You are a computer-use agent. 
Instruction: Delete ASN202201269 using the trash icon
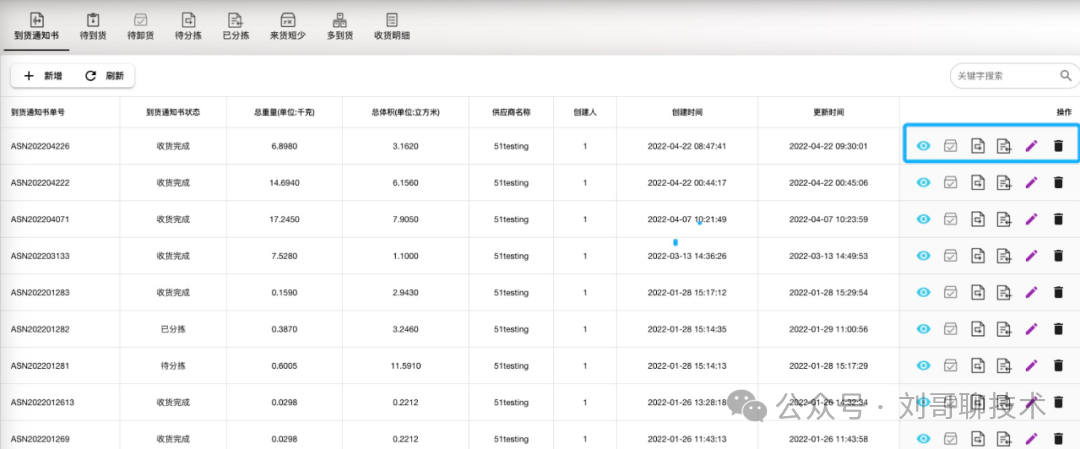pyautogui.click(x=1059, y=438)
